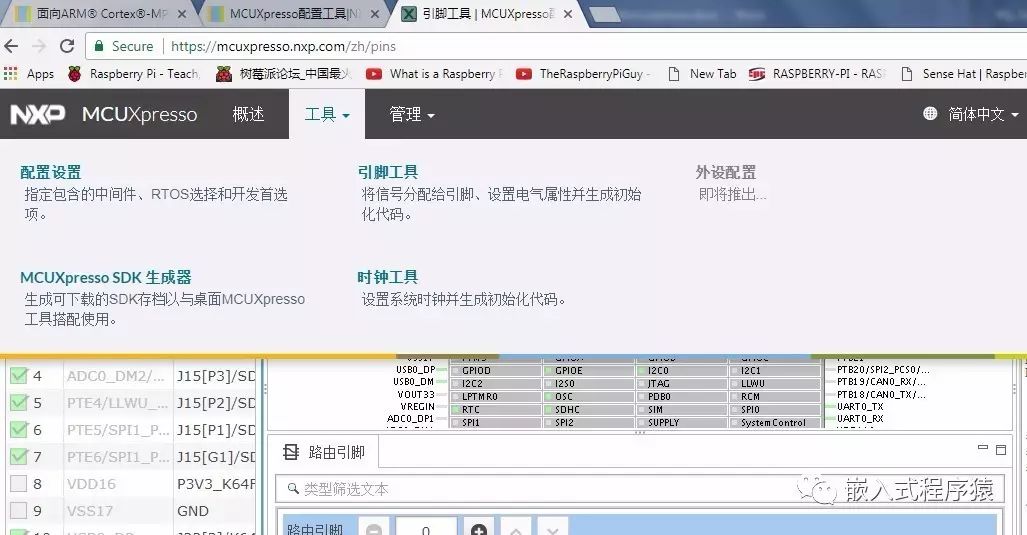Open the Sense Hat bookmark

(963, 74)
